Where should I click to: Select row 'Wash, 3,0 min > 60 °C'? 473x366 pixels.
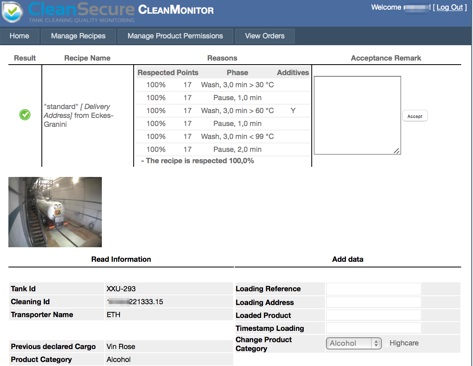point(223,111)
